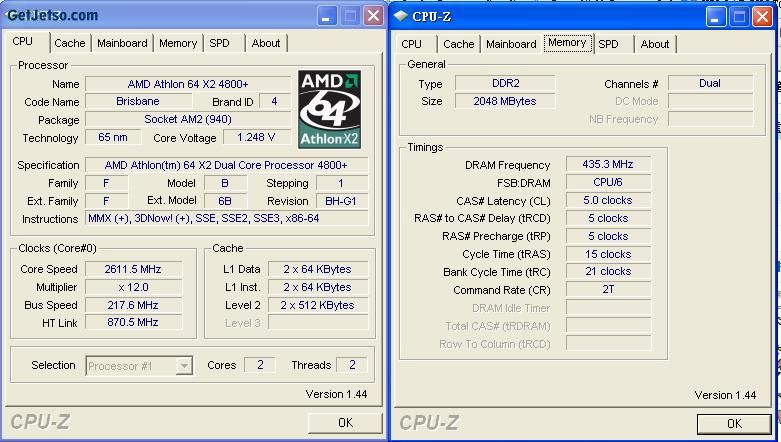Image resolution: width=781 pixels, height=442 pixels.
Task: Click L1 Data value 2 x 64 KBytes
Action: (318, 270)
